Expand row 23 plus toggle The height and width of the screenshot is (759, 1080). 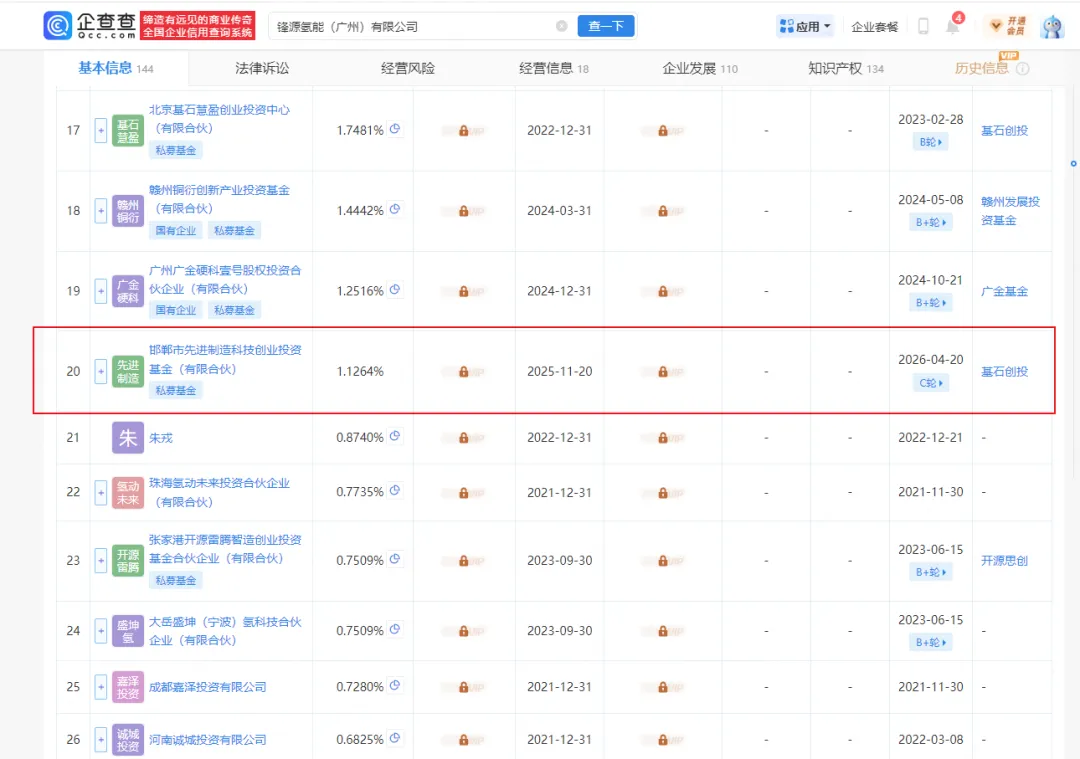coord(101,561)
